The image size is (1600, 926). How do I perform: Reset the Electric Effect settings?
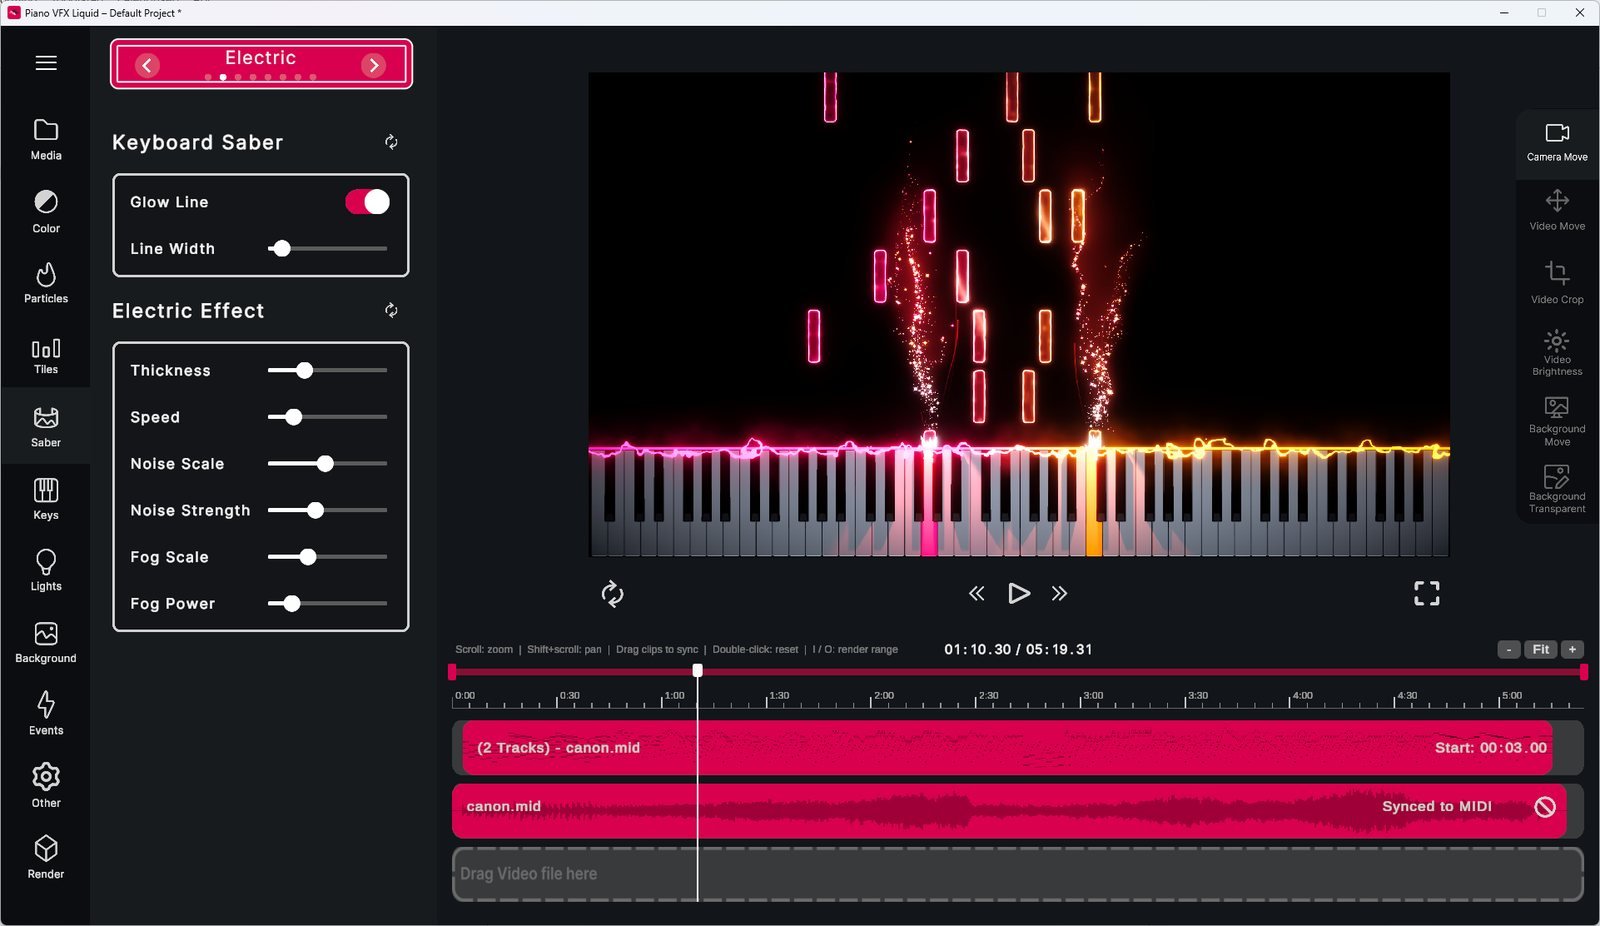(x=391, y=310)
